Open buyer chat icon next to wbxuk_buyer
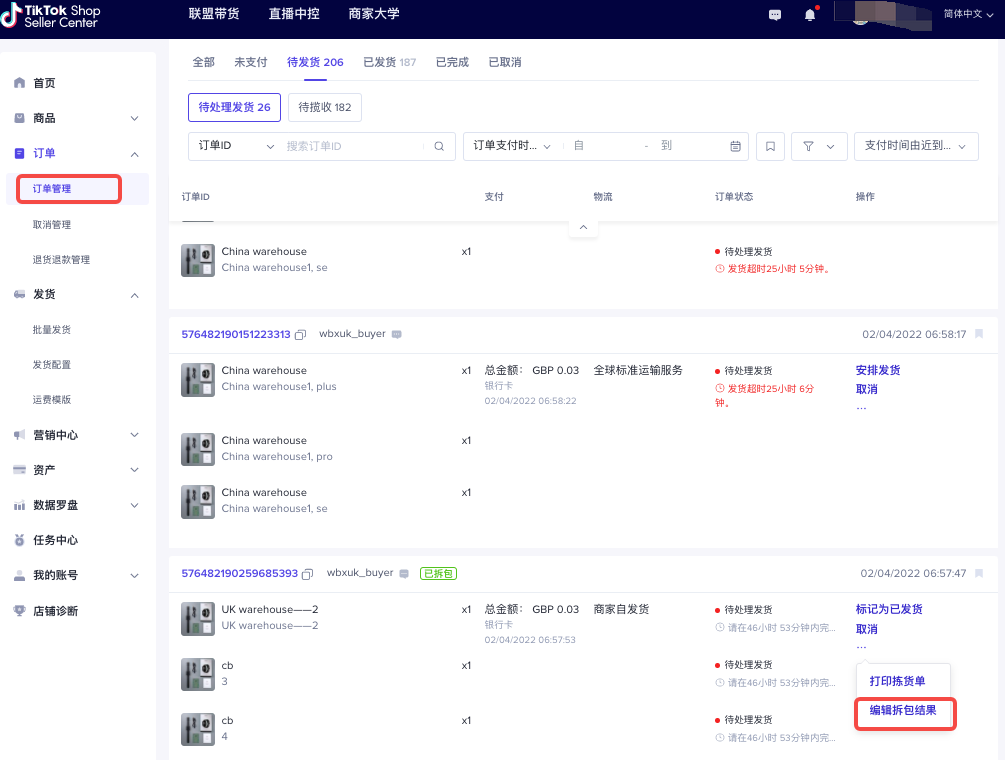The width and height of the screenshot is (1005, 760). (x=397, y=334)
